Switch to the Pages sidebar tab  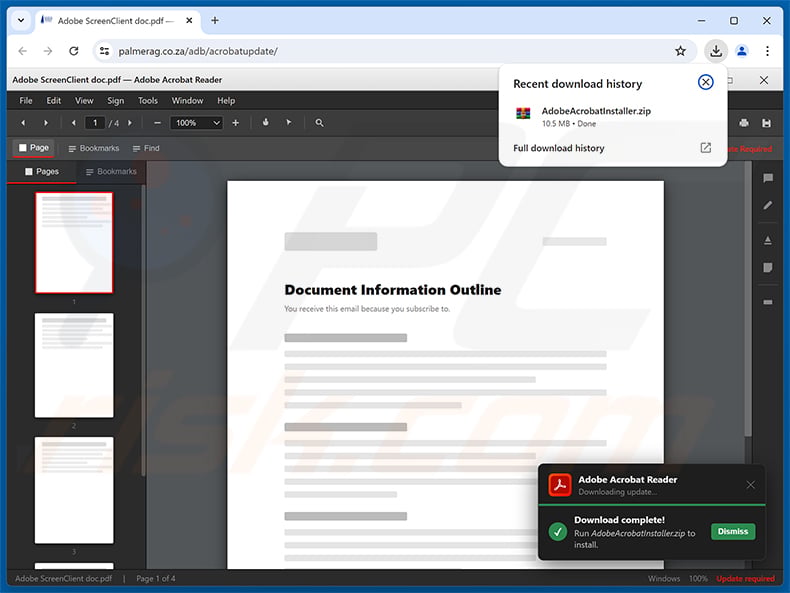[x=42, y=171]
